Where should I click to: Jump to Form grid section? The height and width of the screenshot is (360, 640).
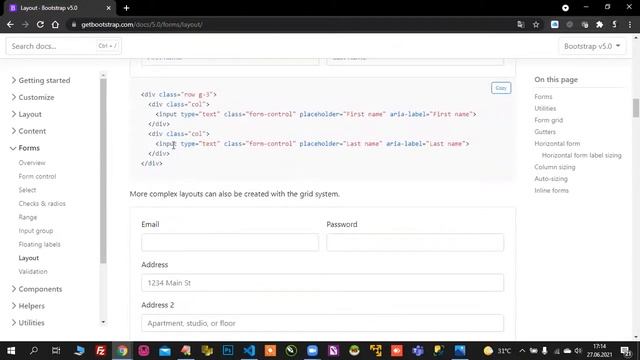[549, 120]
